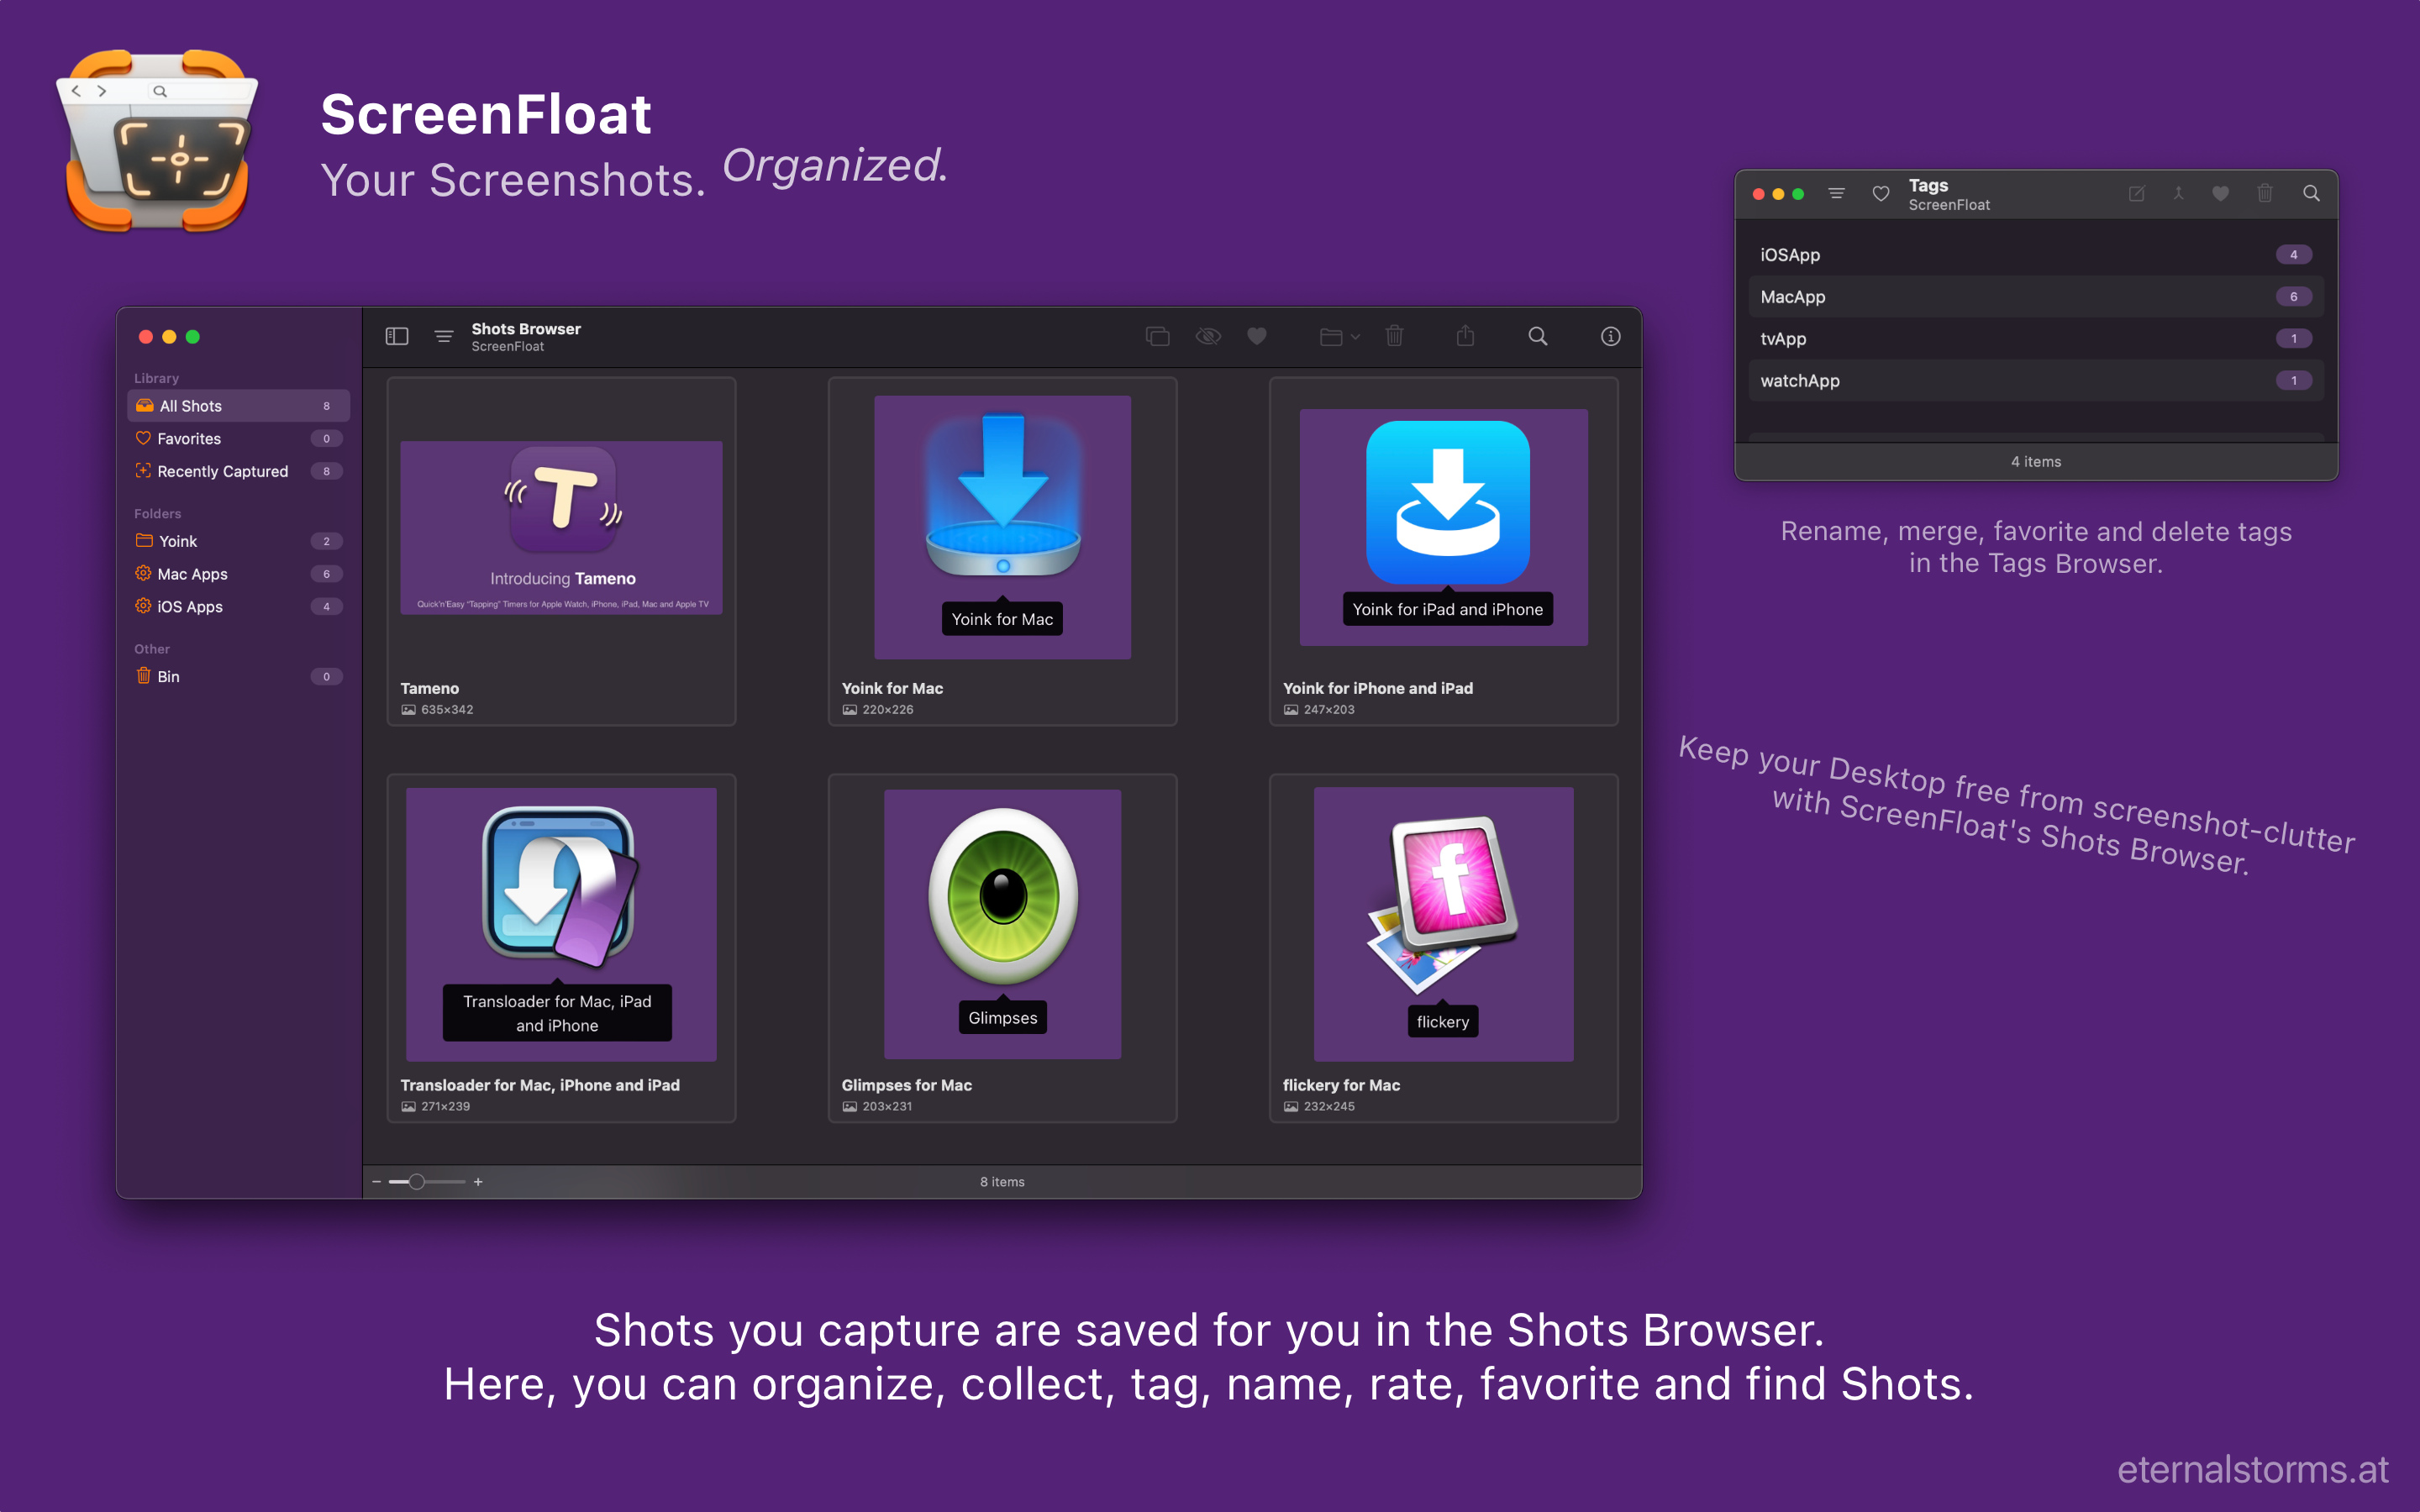Click the merge tags icon in Tags window

[2178, 194]
